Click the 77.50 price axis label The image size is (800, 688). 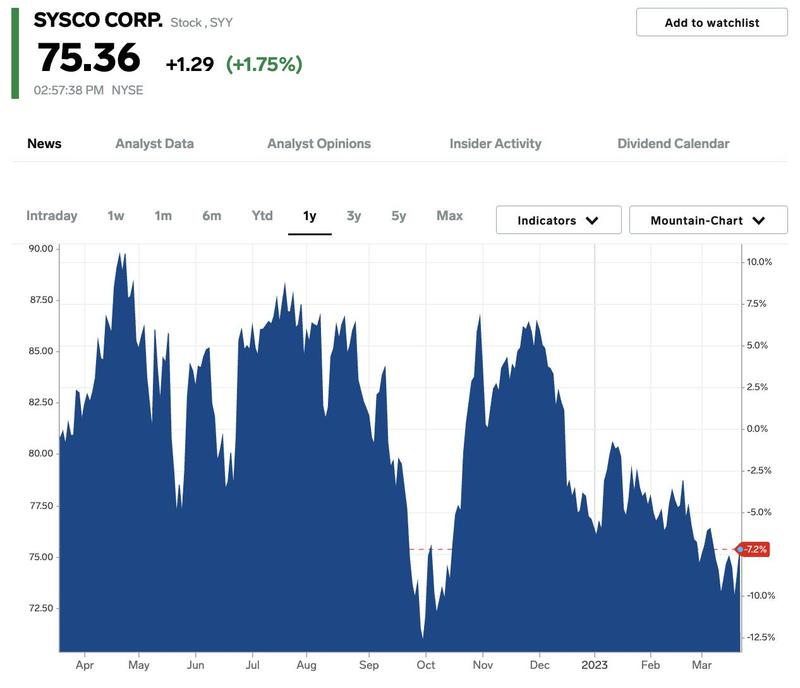tap(41, 506)
